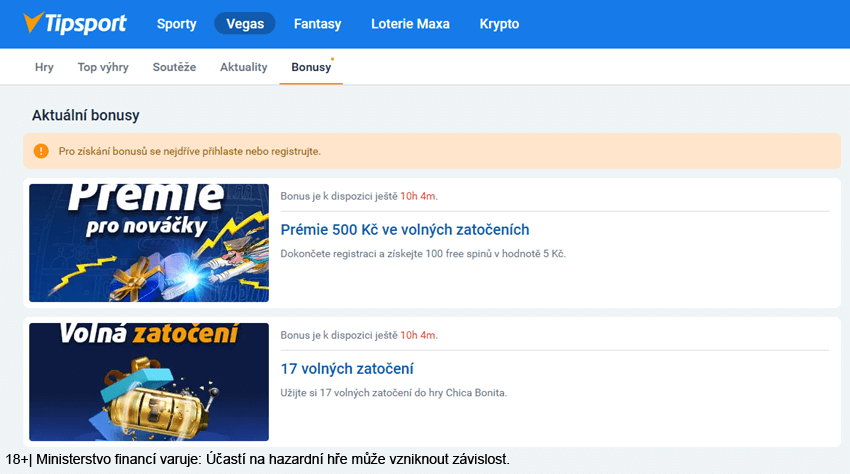
Task: Open the Aktuality tab
Action: point(243,67)
